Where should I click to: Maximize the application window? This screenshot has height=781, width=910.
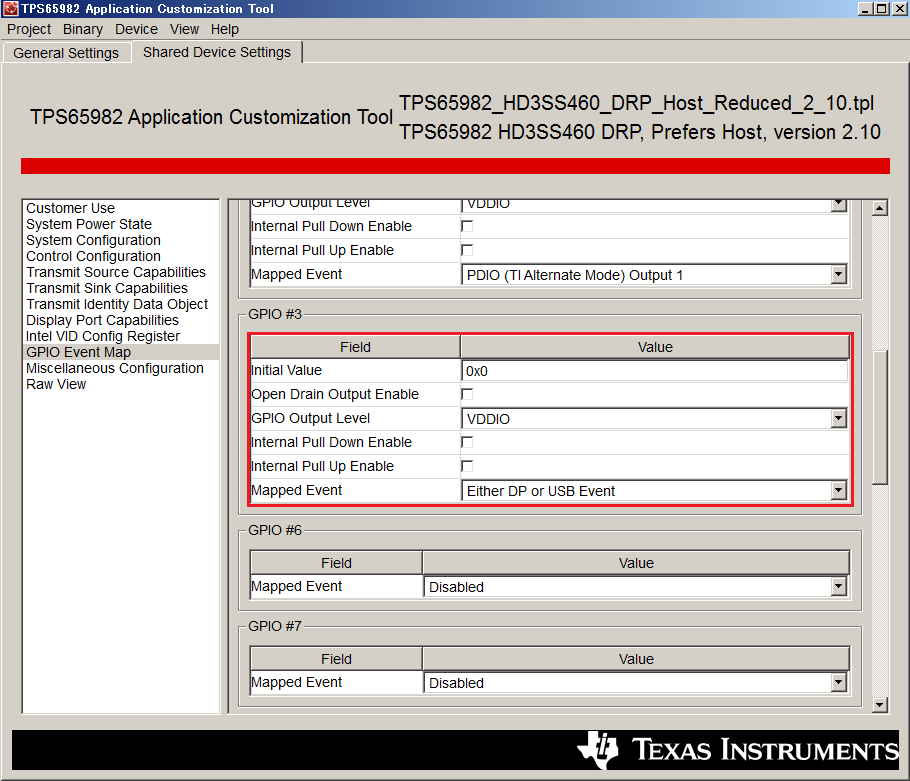(x=882, y=9)
